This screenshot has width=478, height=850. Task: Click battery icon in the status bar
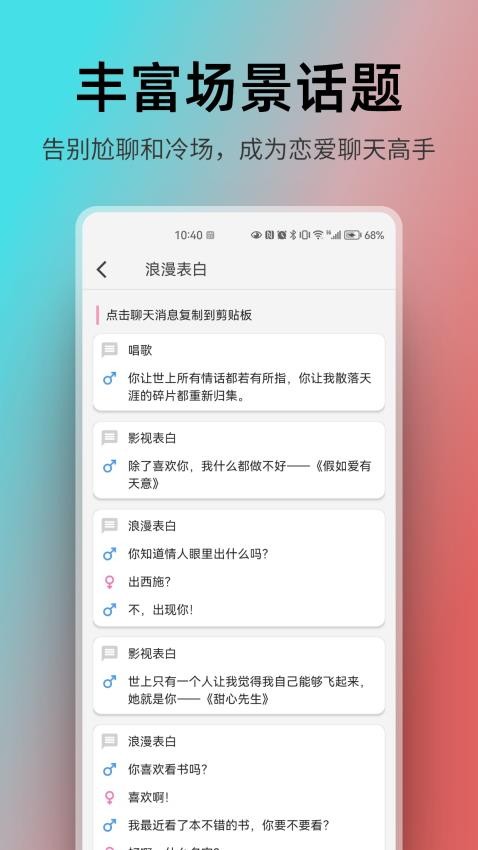pos(353,235)
